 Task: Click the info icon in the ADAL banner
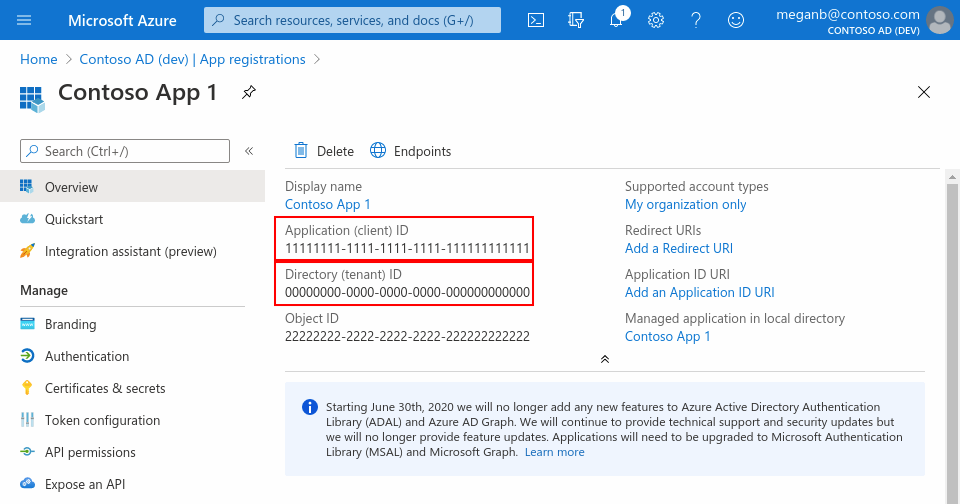pos(310,407)
